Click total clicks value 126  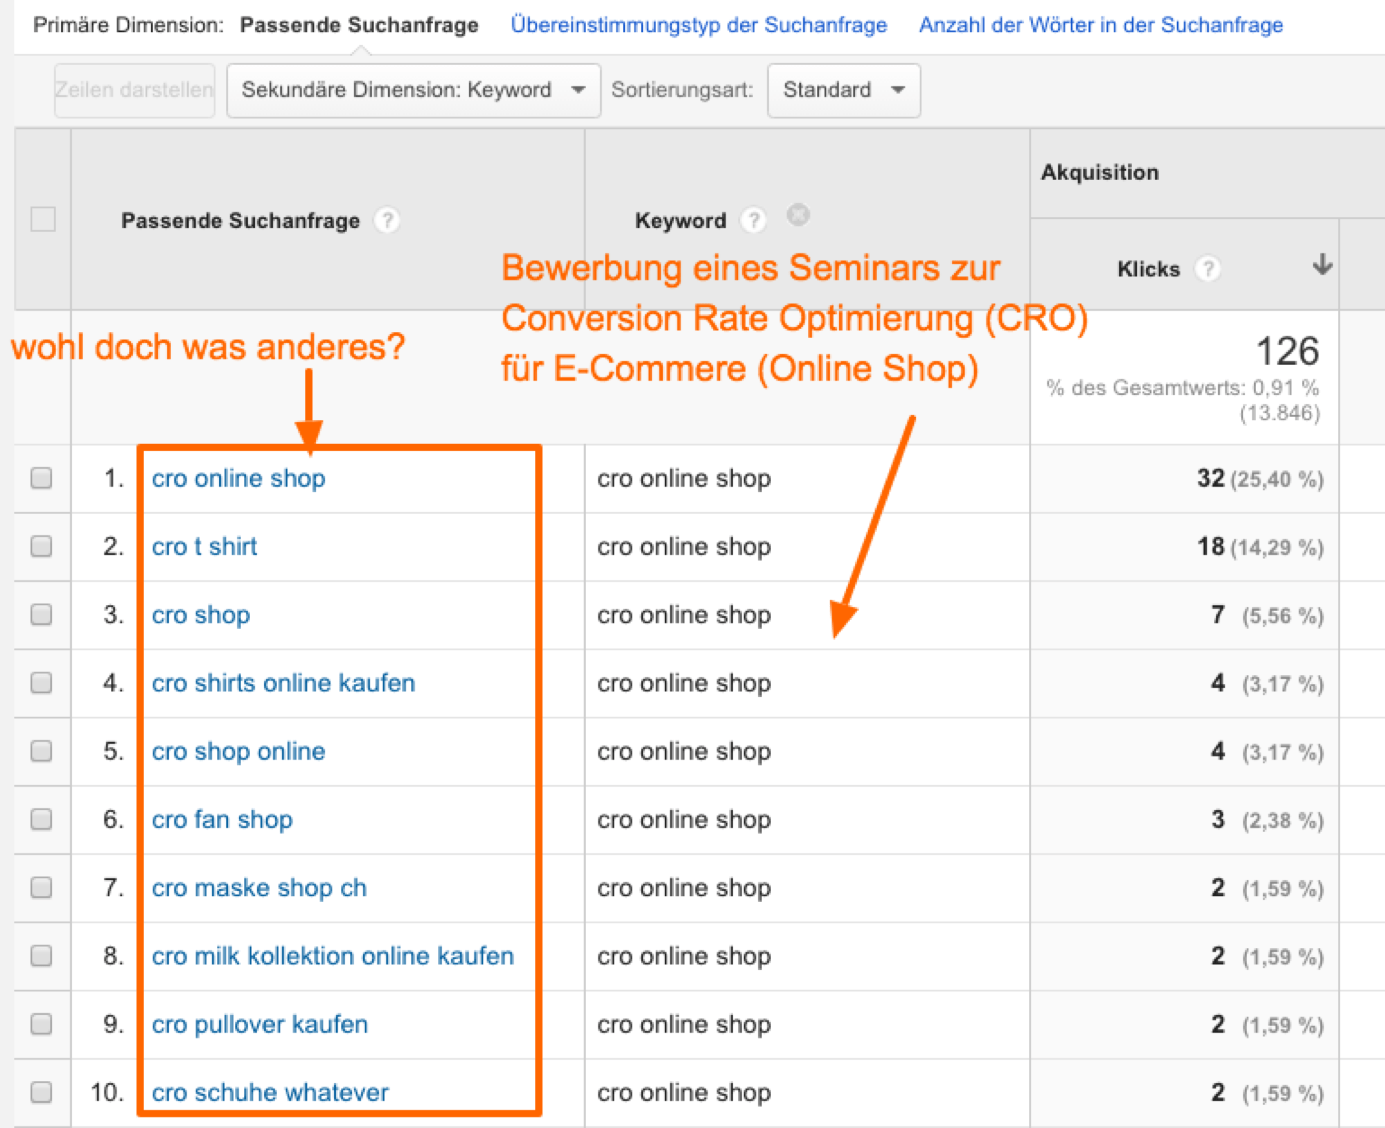point(1287,351)
